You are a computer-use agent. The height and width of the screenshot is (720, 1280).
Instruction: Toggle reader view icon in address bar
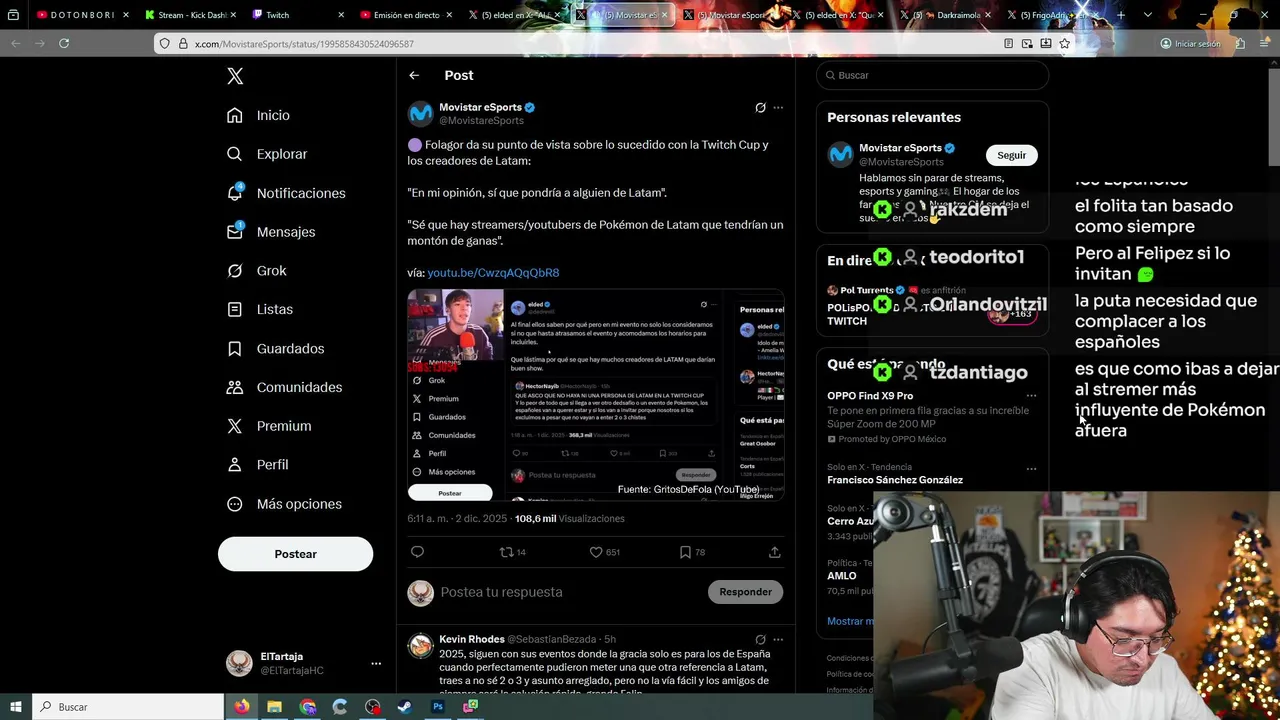[x=1008, y=44]
